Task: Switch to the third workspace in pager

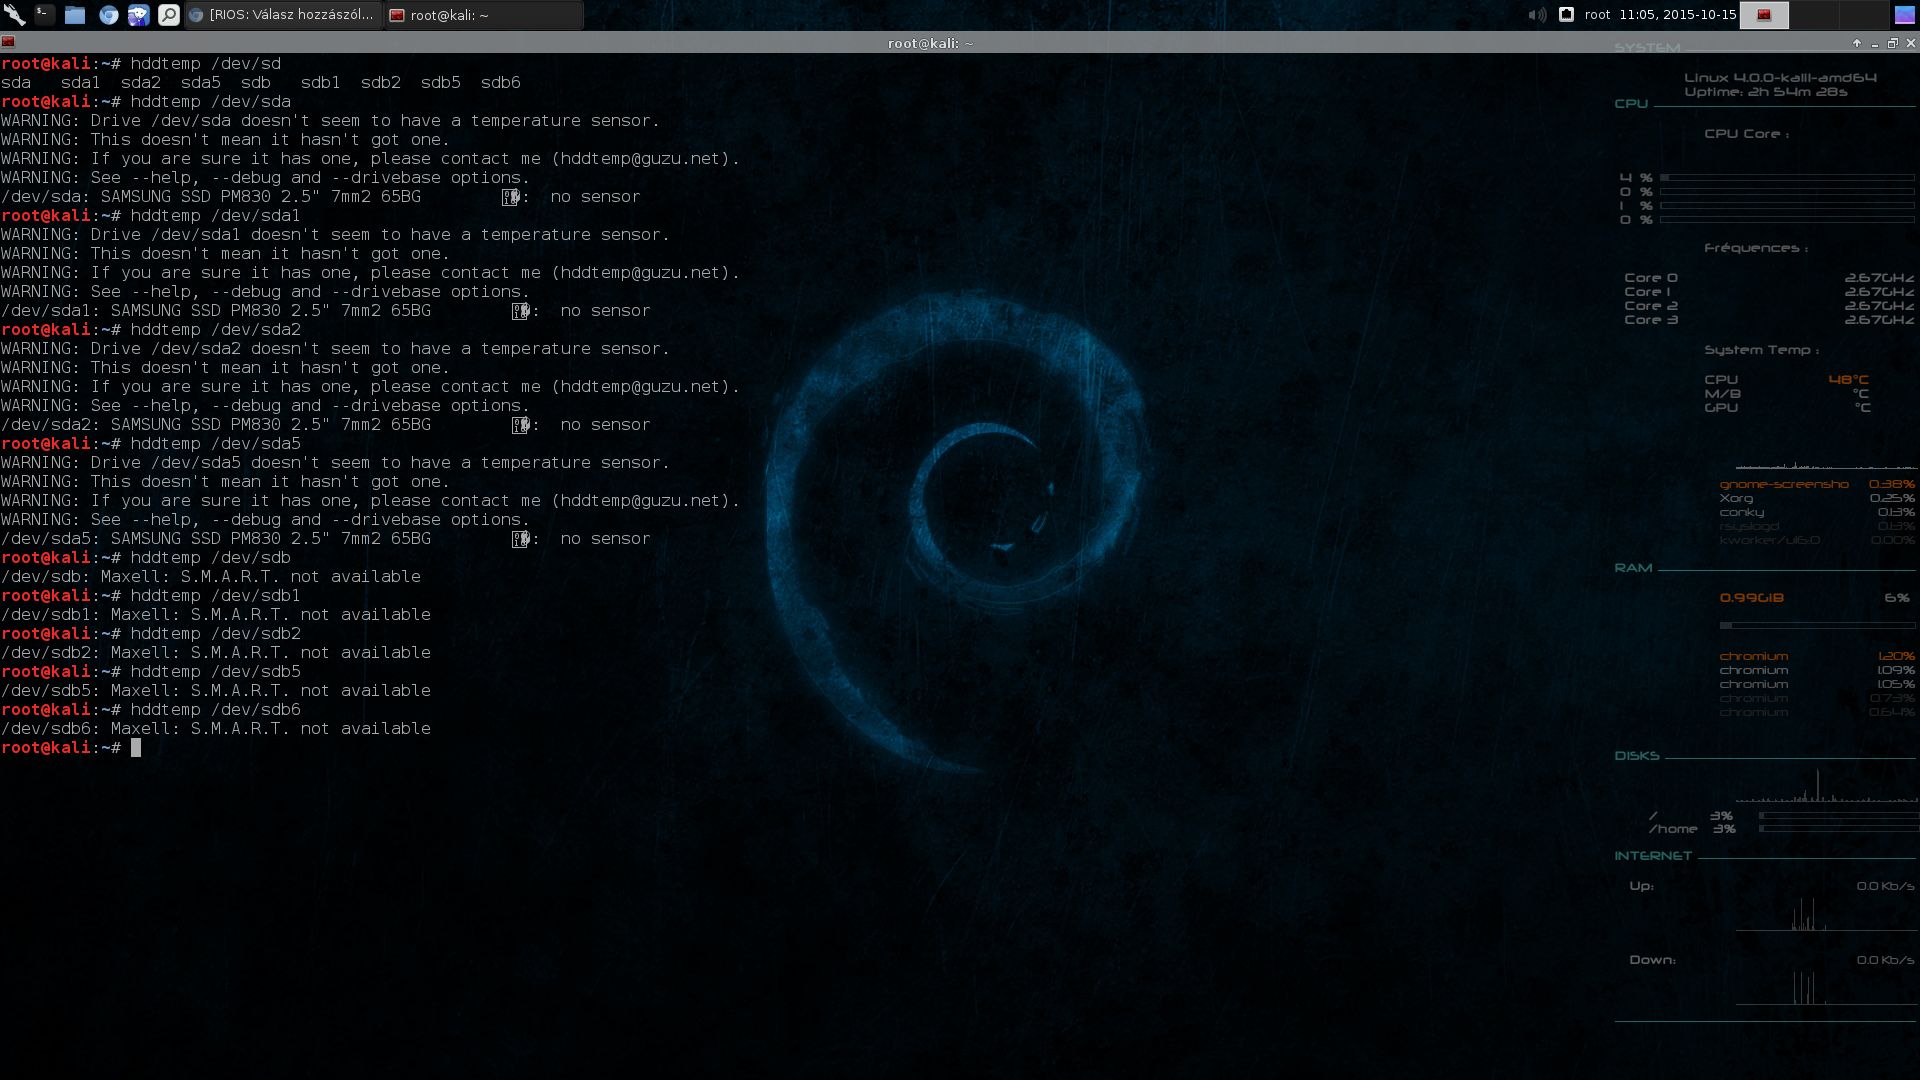Action: [x=1863, y=15]
